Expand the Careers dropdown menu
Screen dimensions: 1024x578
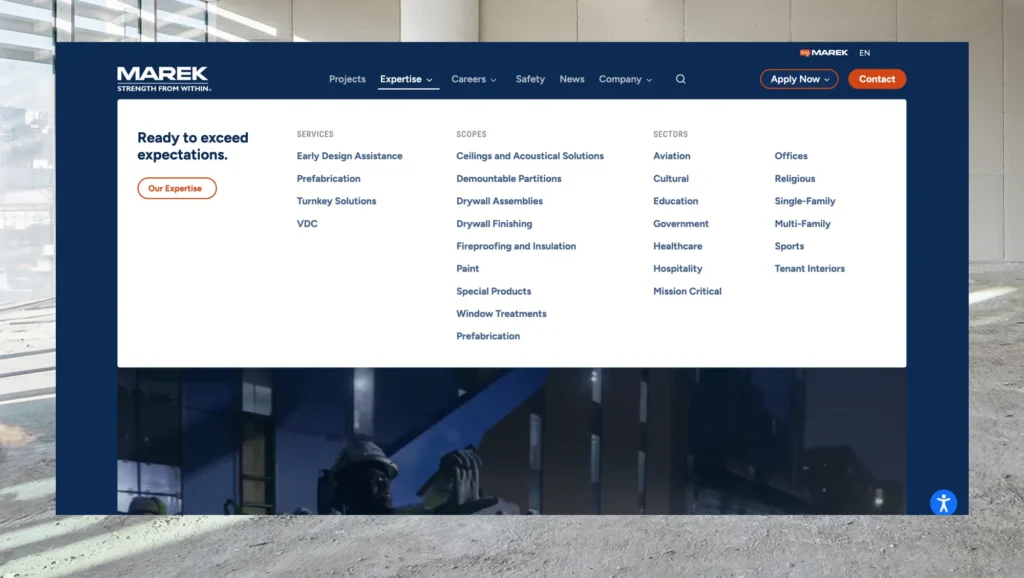point(474,79)
